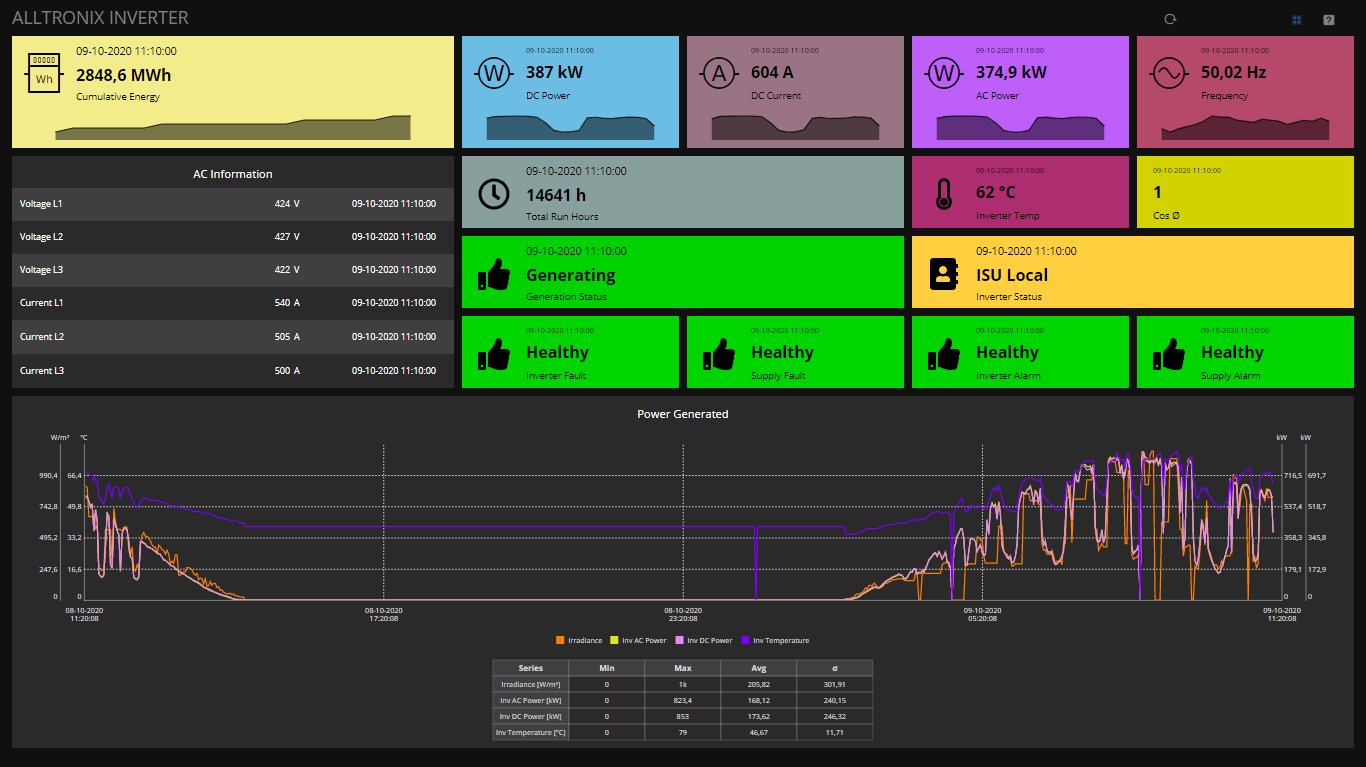
Task: Click the wattmeter icon on DC Power tile
Action: coord(493,73)
